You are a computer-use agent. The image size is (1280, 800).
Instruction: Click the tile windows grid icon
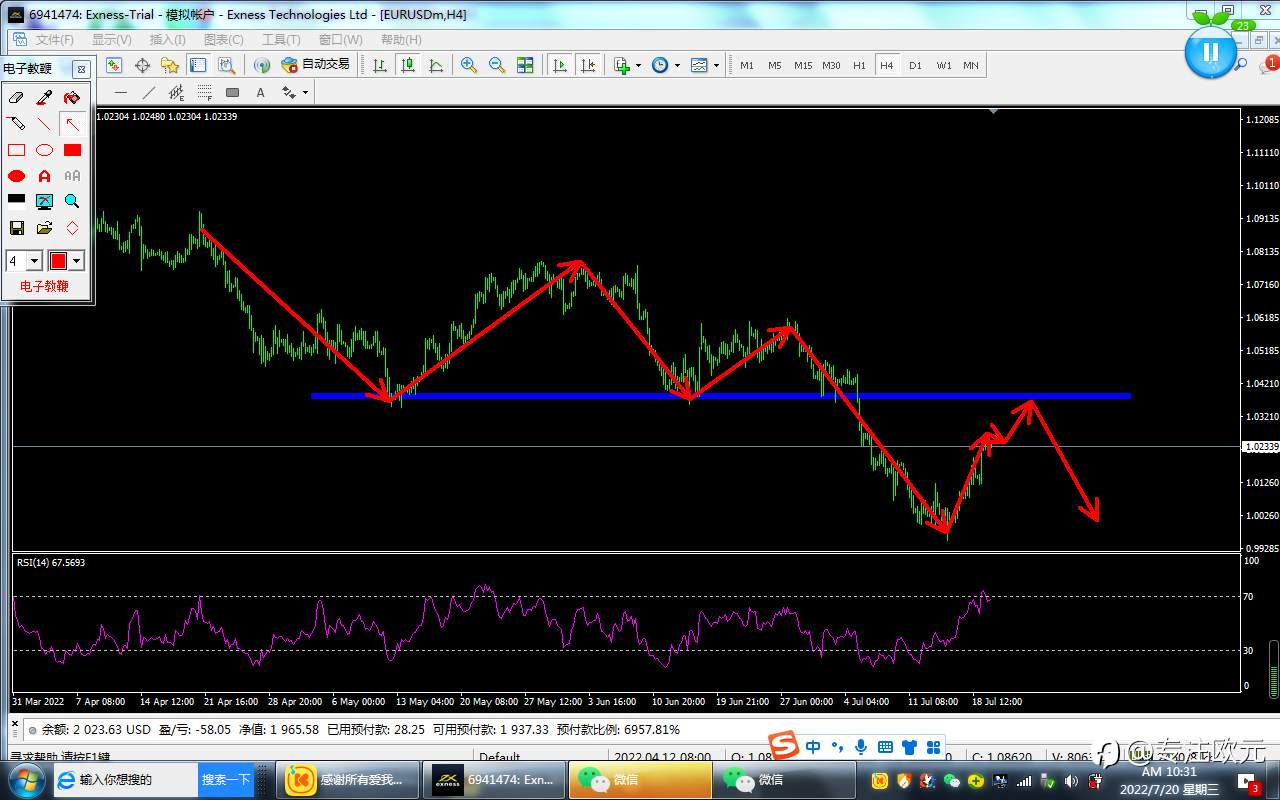pyautogui.click(x=525, y=65)
